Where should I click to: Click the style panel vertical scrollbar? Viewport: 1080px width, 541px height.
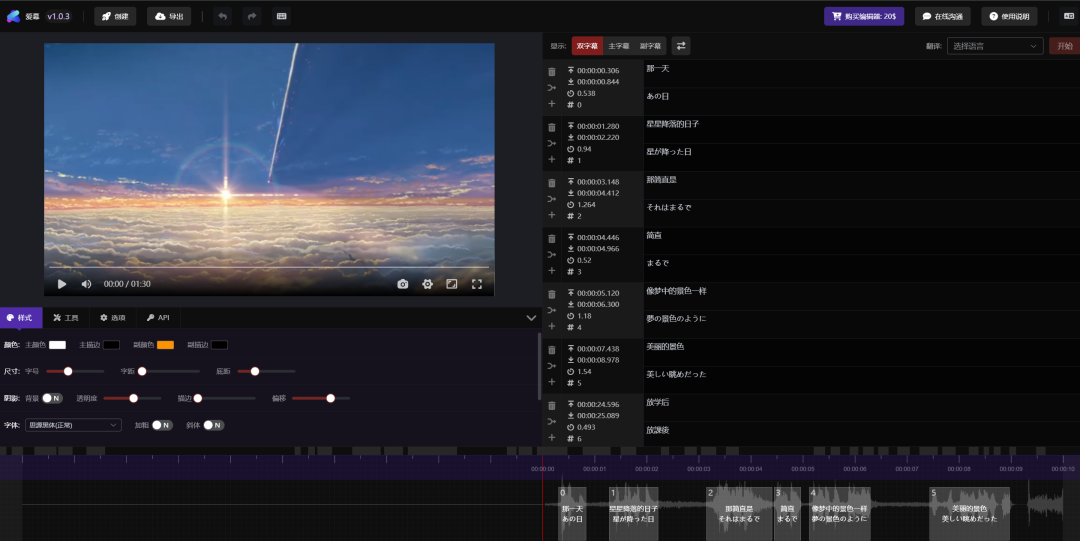(x=539, y=366)
